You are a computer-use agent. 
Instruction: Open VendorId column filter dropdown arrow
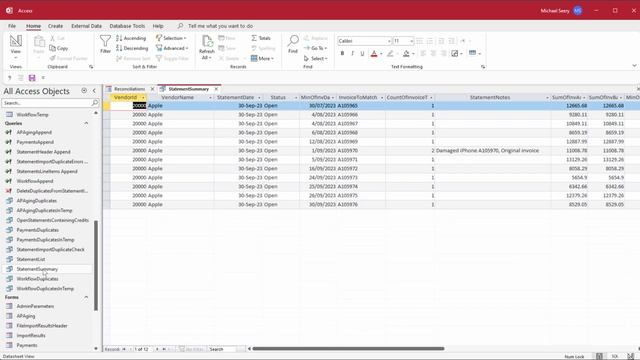143,98
